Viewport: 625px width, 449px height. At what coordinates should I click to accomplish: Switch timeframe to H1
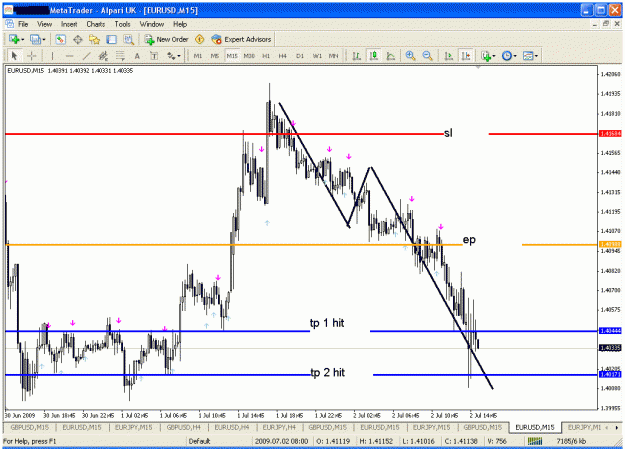point(266,56)
